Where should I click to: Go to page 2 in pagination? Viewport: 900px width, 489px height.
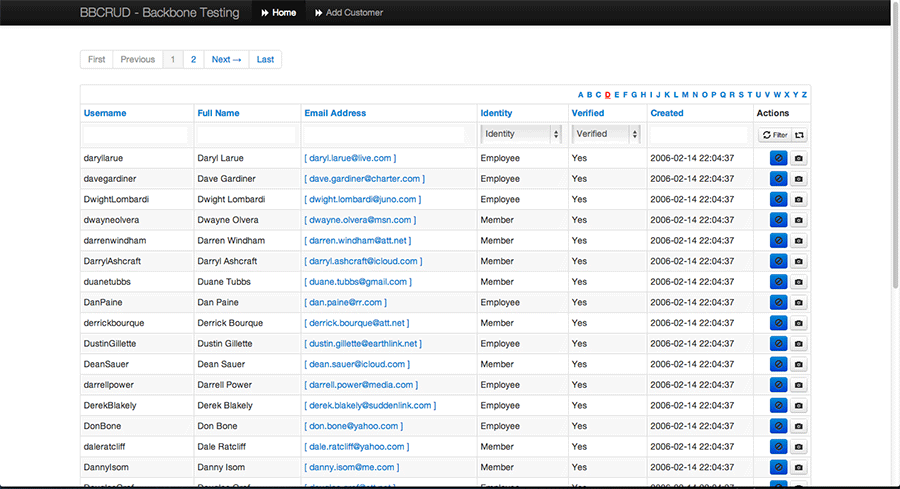coord(193,59)
